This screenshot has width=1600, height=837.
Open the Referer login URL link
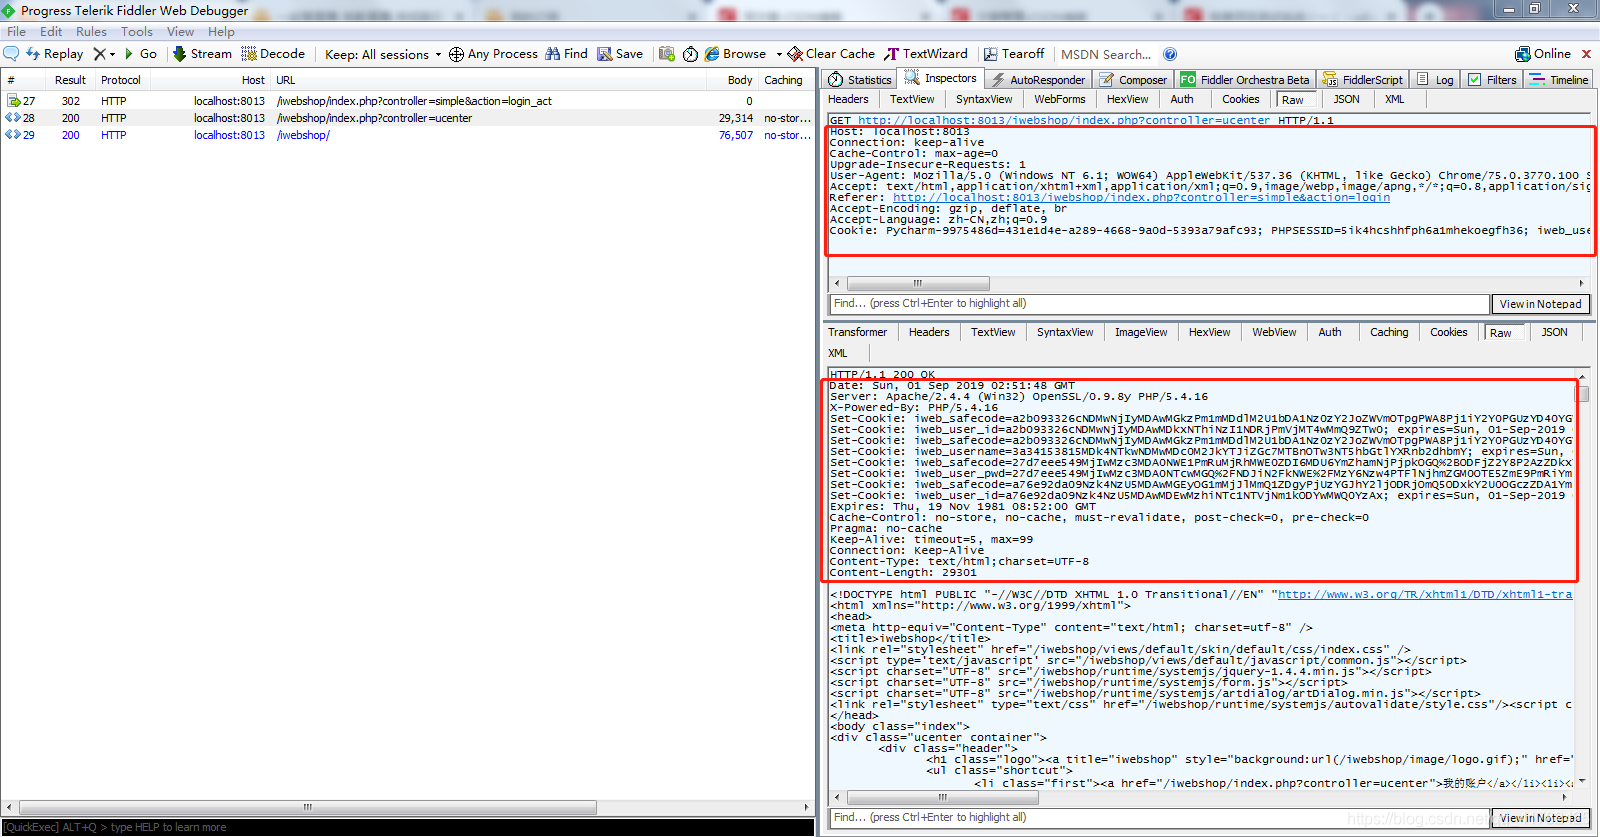(x=1141, y=198)
